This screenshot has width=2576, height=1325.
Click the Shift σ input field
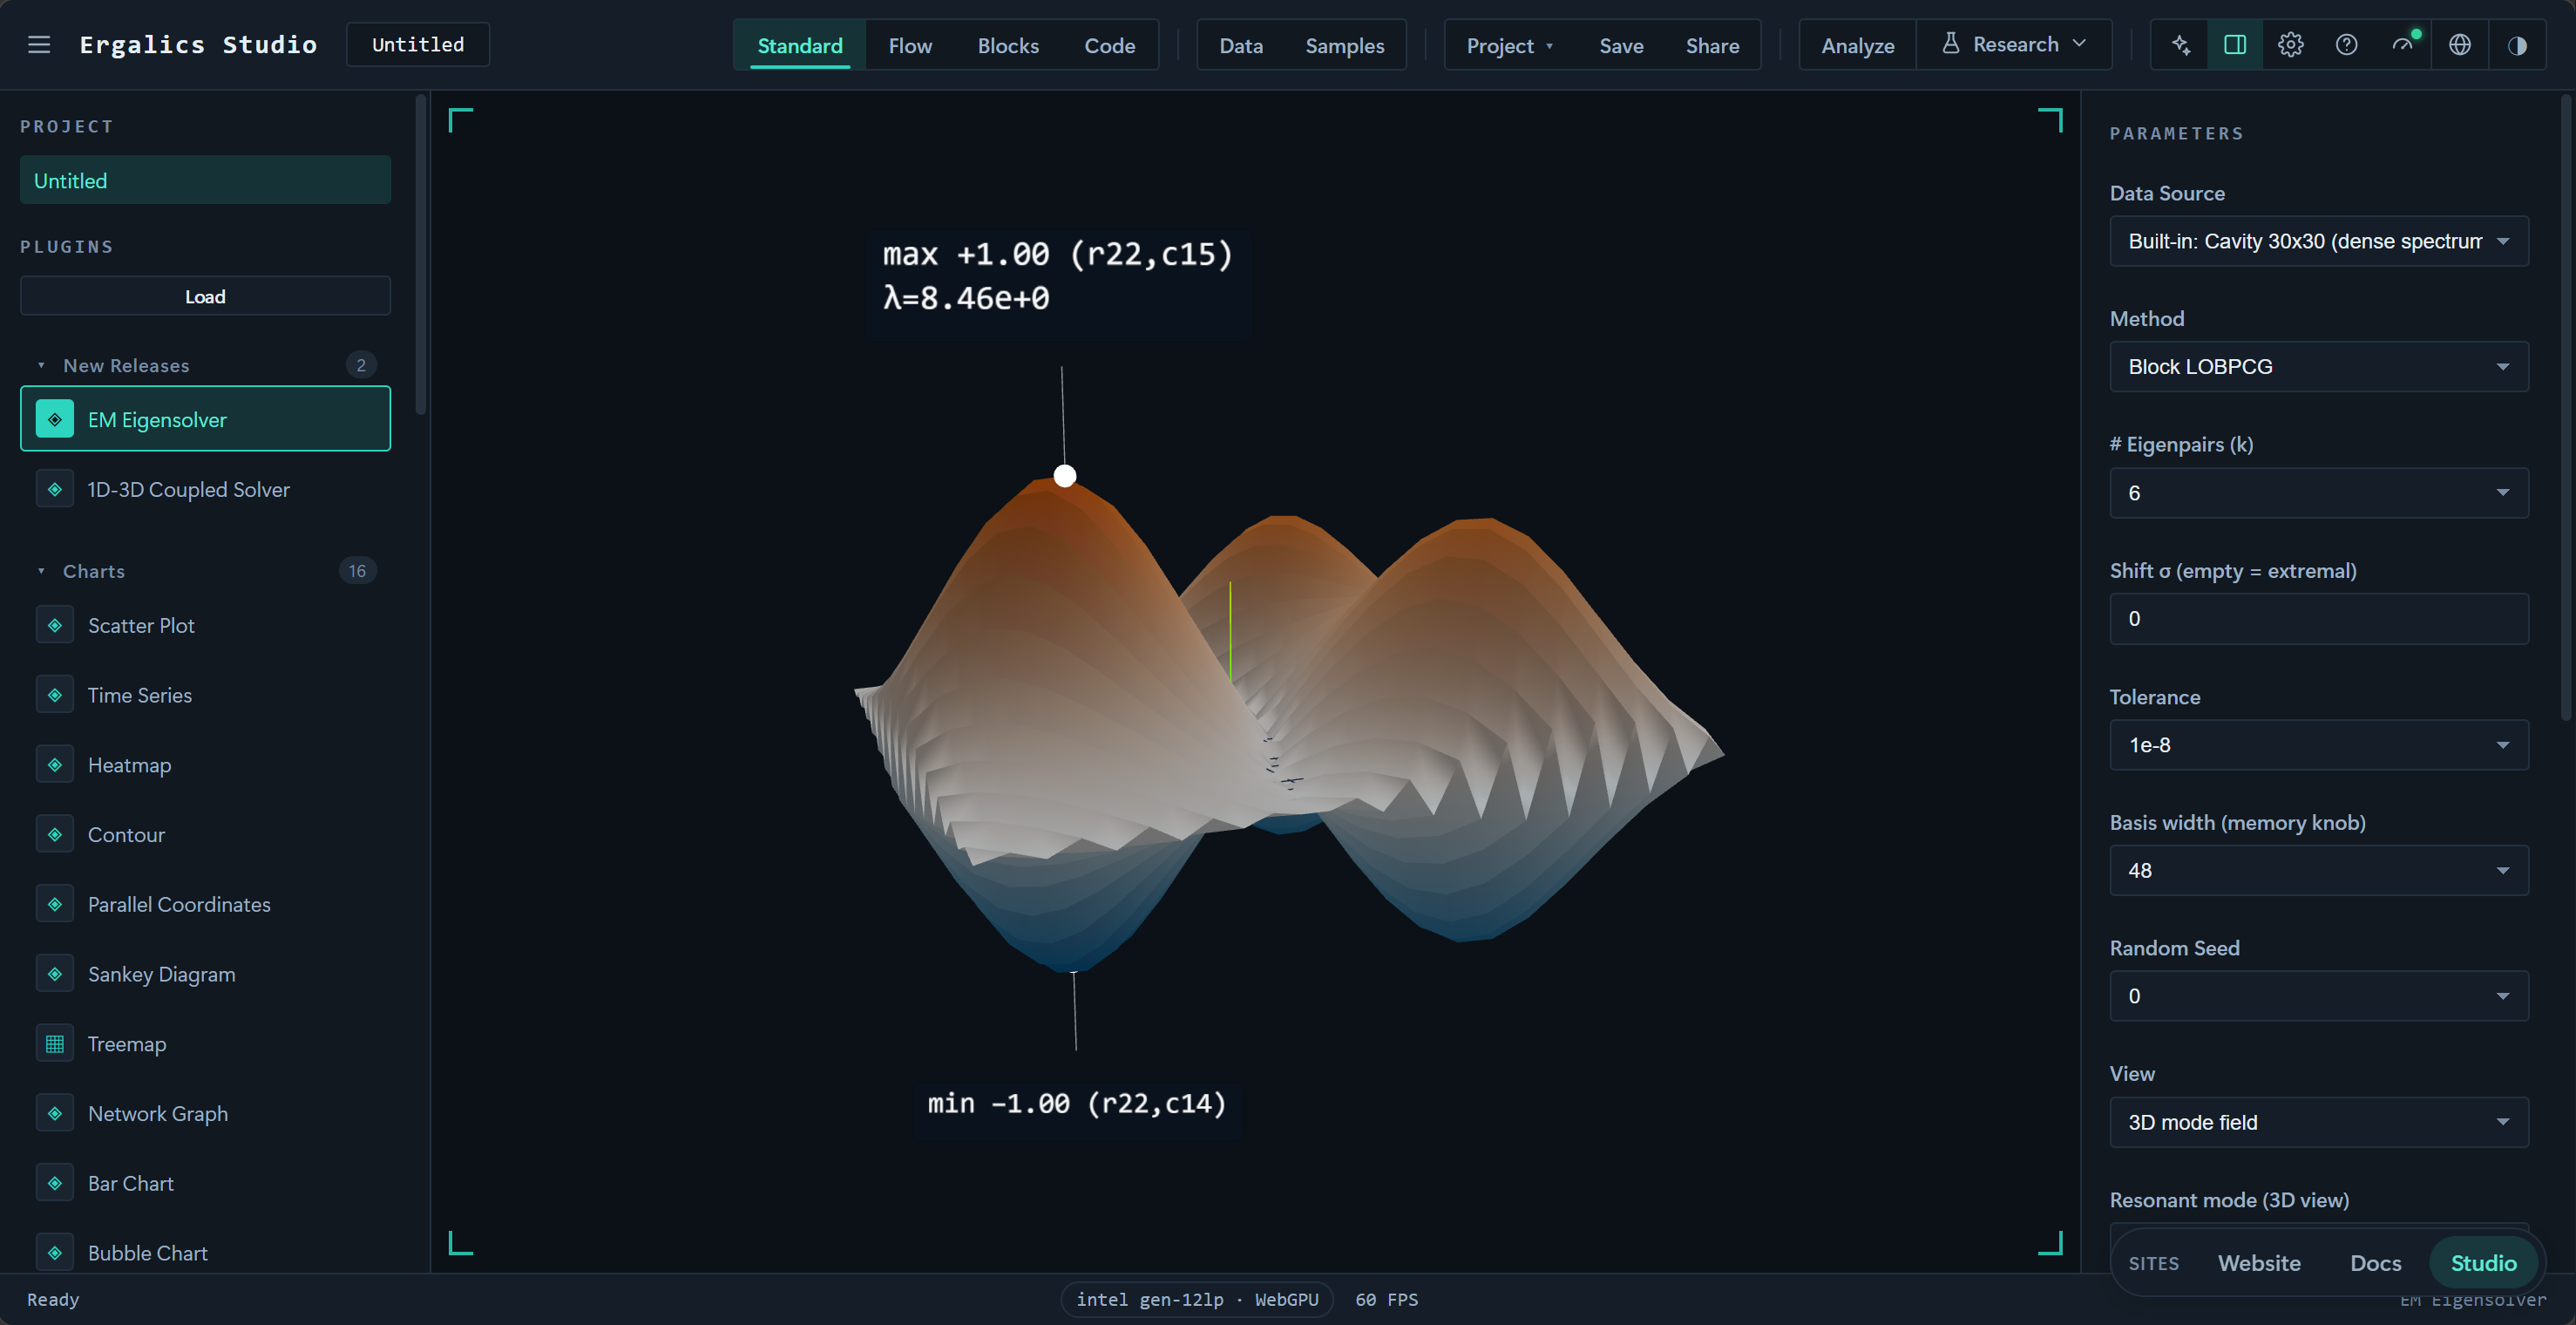pos(2318,619)
